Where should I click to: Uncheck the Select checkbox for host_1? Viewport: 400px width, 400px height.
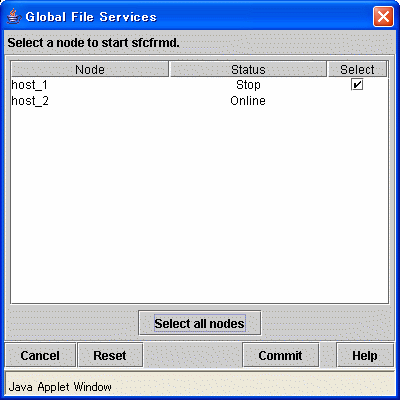pos(357,85)
